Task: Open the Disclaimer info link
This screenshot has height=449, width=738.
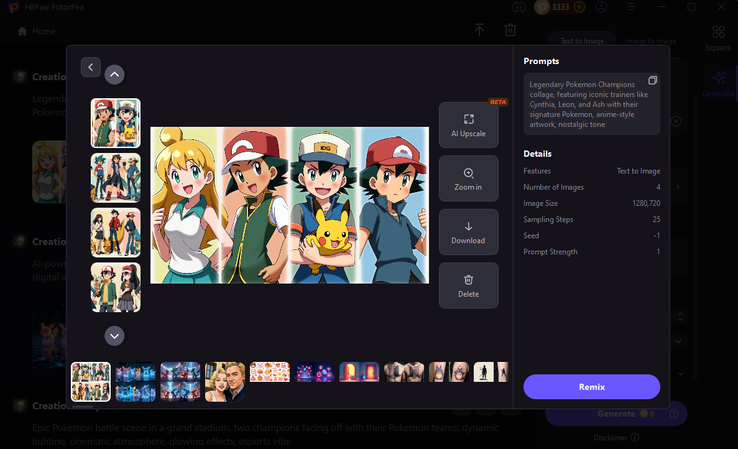Action: [616, 437]
